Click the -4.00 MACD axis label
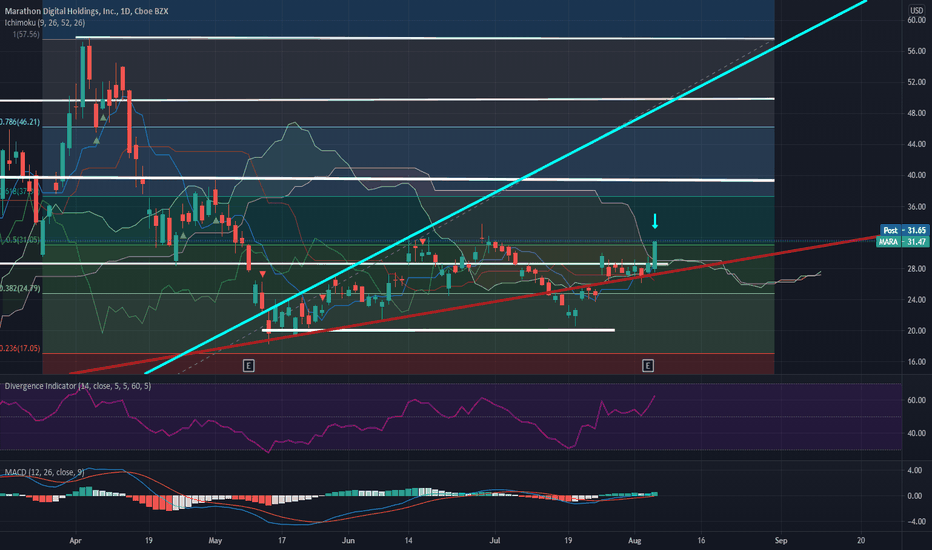932x550 pixels. [x=915, y=521]
